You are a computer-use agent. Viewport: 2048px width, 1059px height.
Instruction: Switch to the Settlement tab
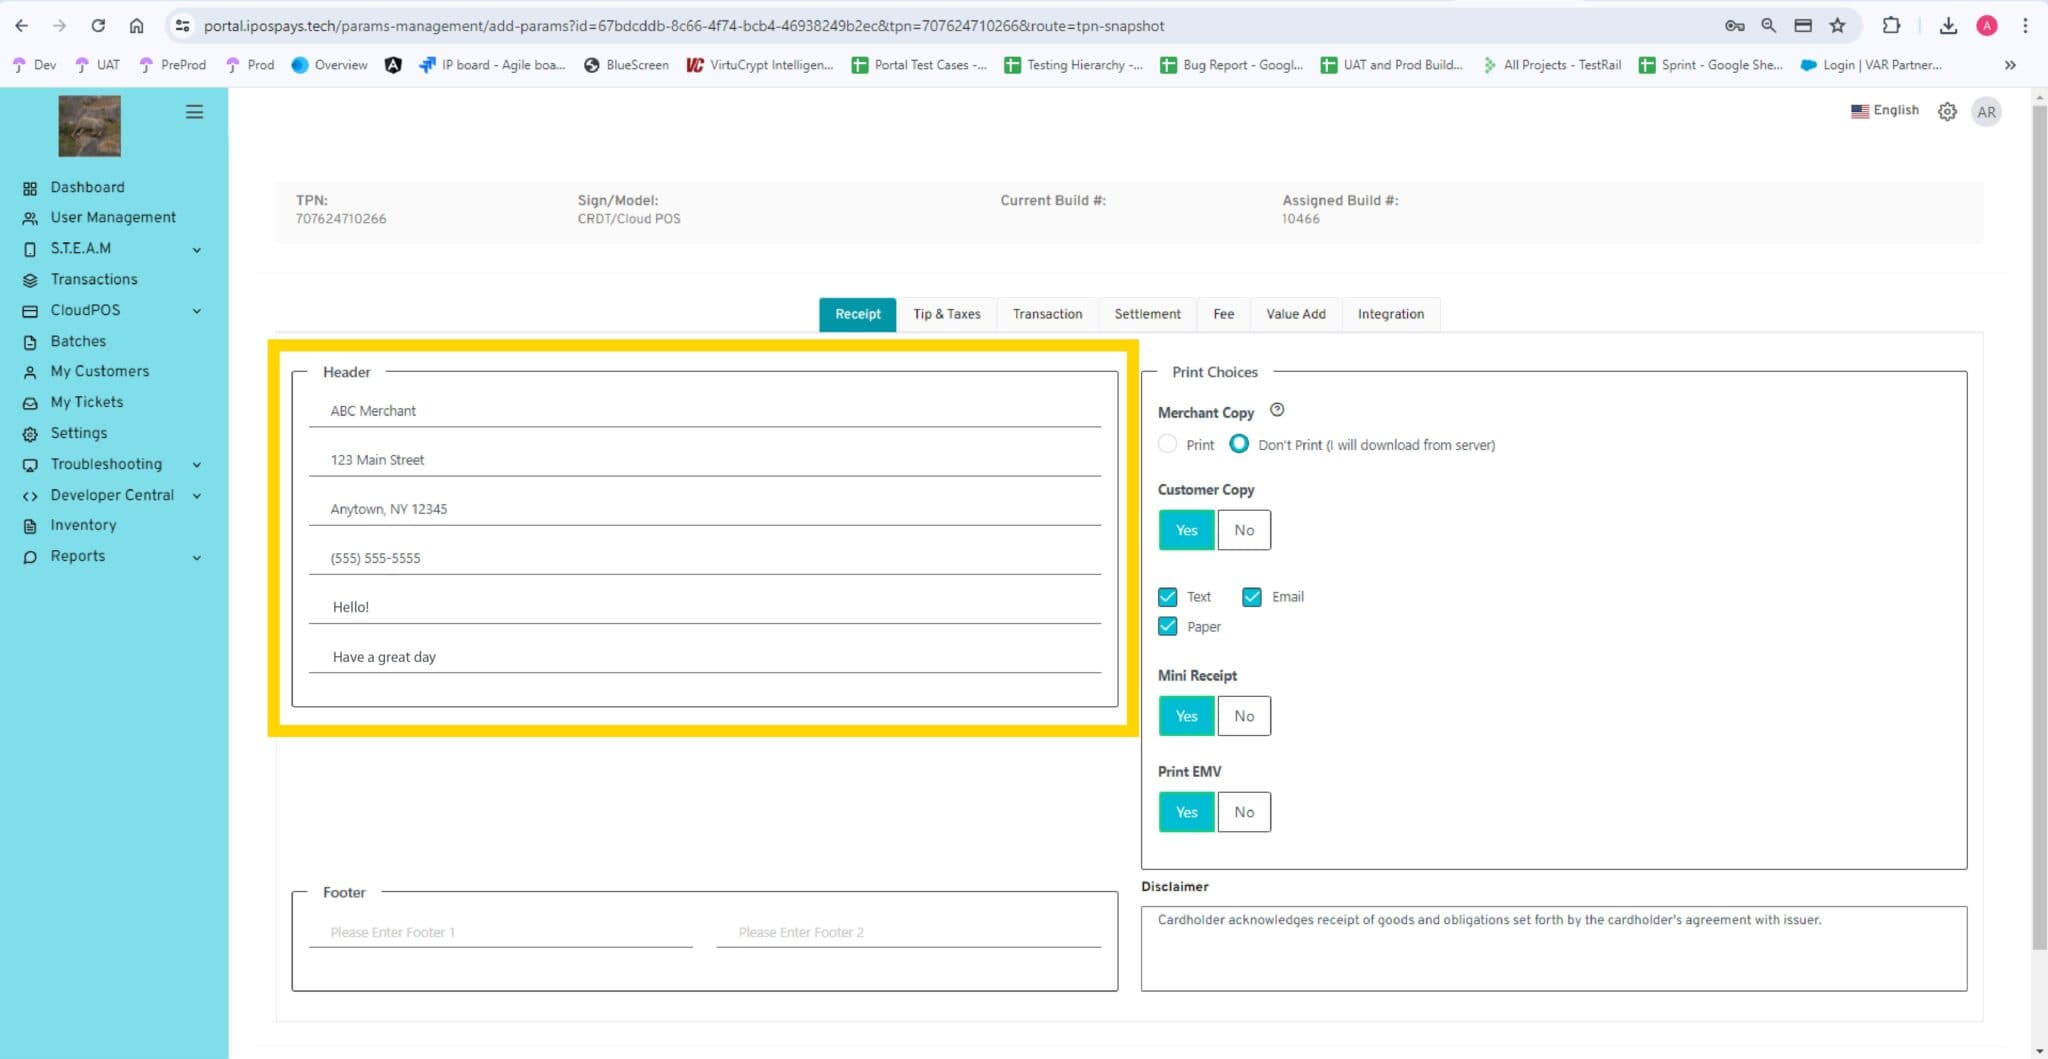(x=1148, y=314)
